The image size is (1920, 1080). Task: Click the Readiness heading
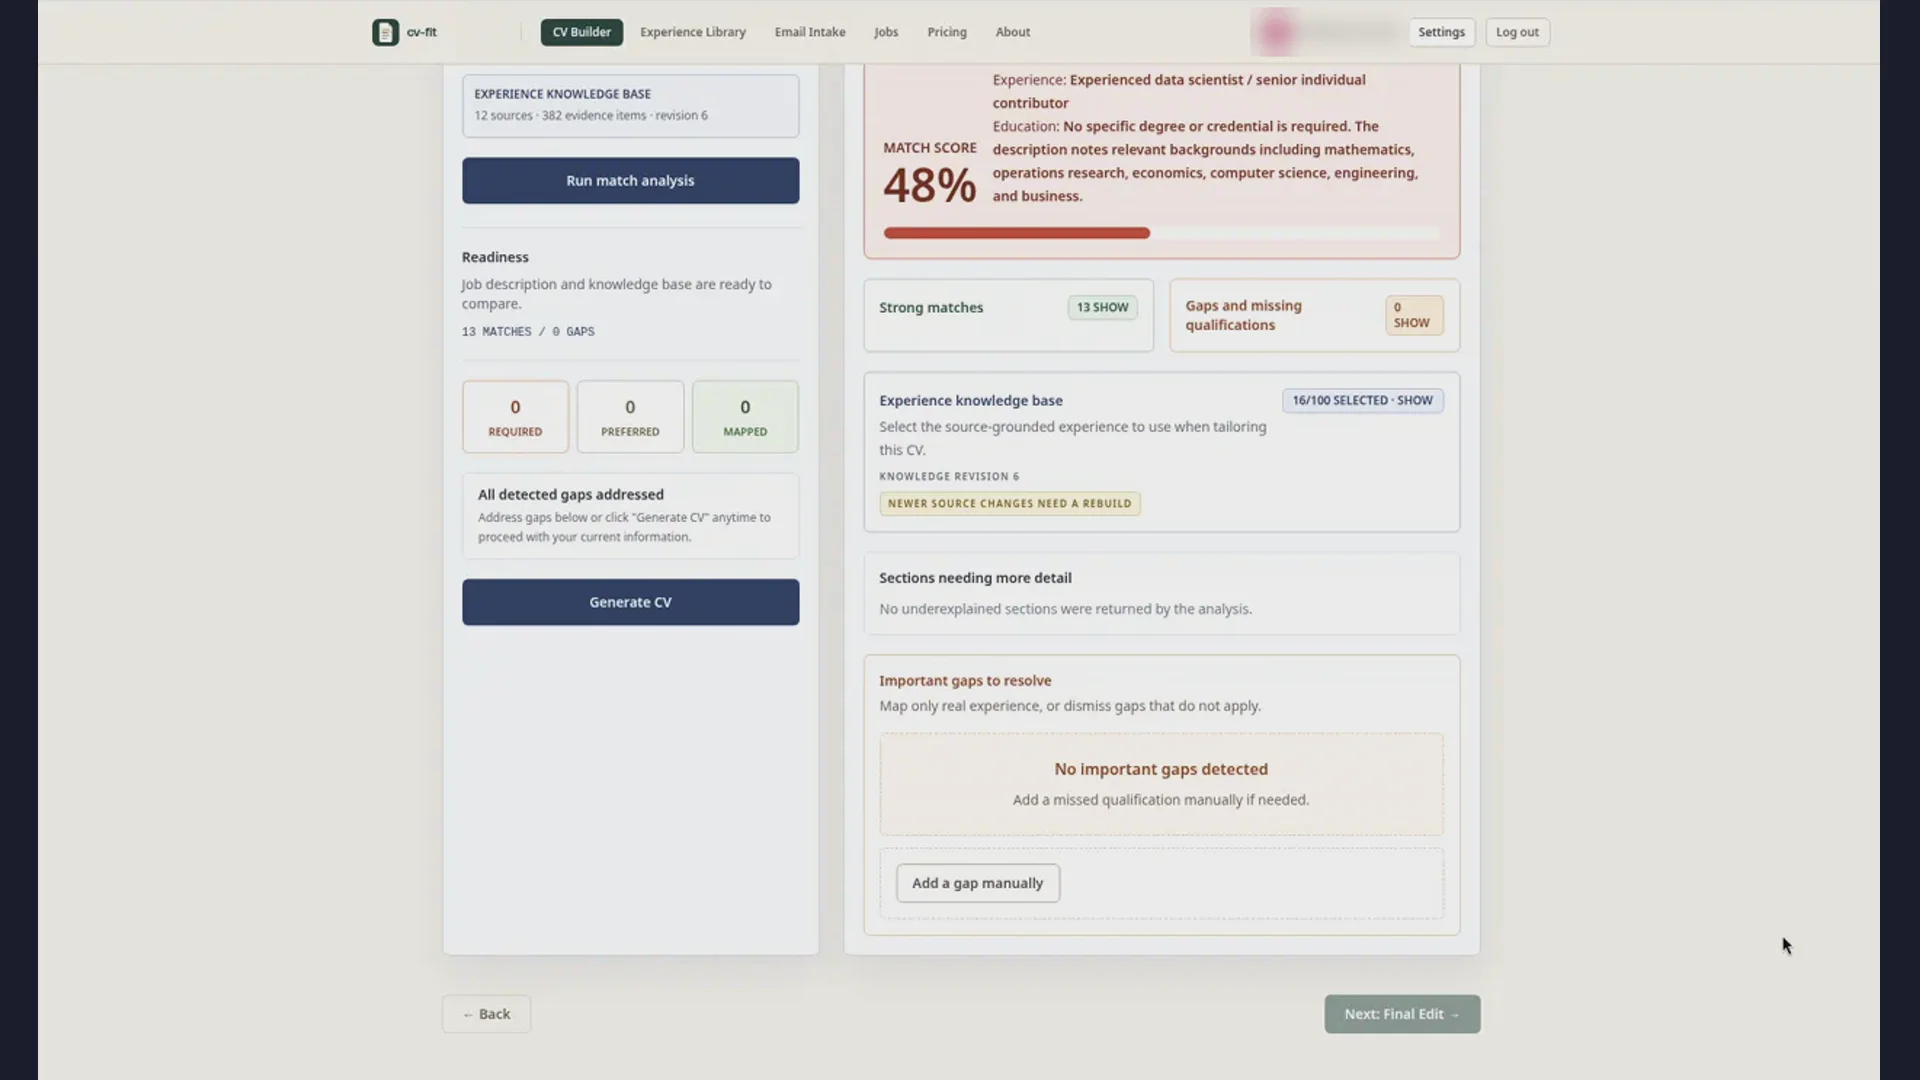coord(495,257)
